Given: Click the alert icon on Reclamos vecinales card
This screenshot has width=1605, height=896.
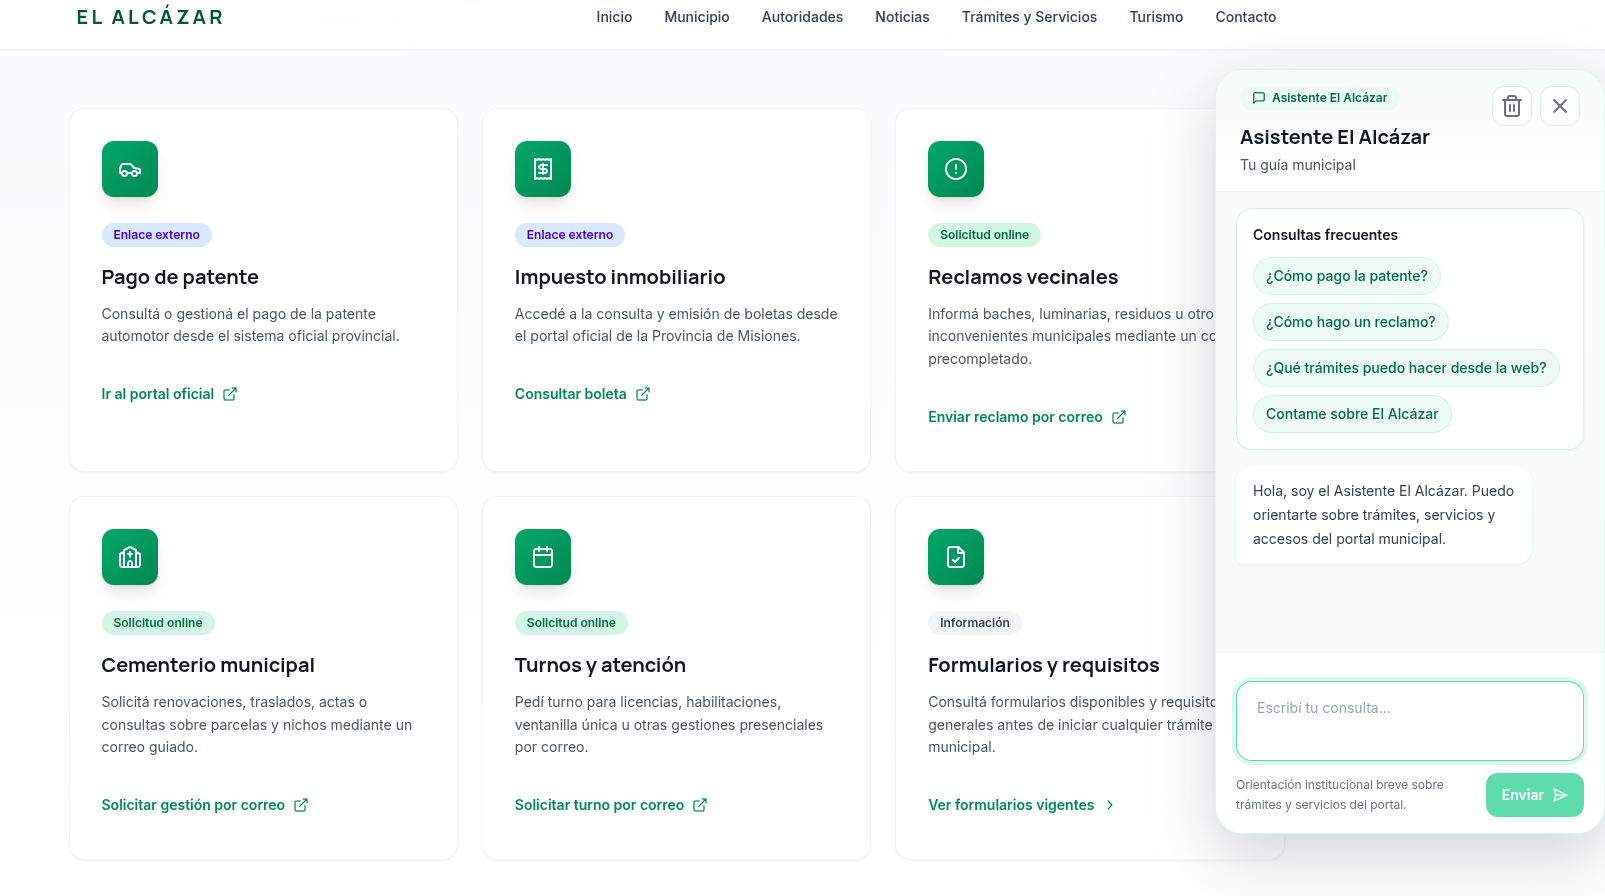Looking at the screenshot, I should (x=956, y=169).
